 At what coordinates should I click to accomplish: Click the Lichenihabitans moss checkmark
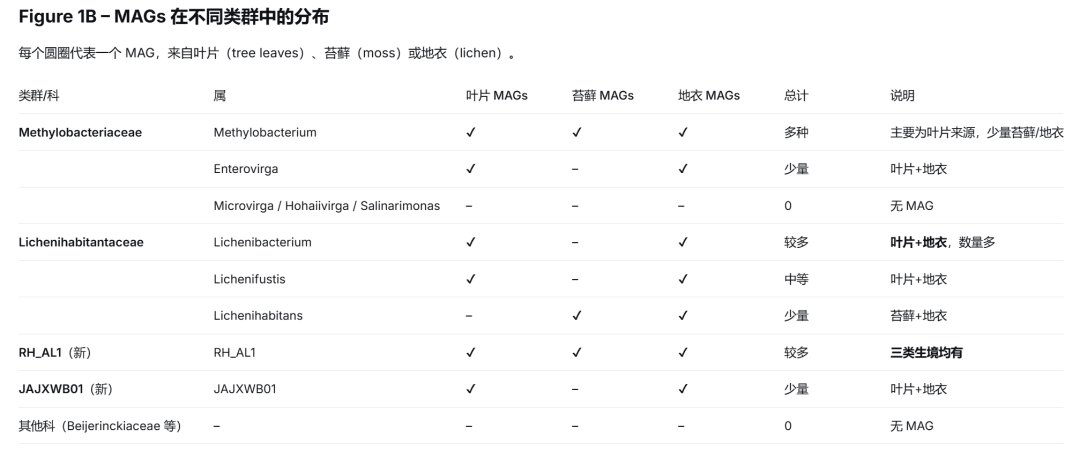[577, 315]
